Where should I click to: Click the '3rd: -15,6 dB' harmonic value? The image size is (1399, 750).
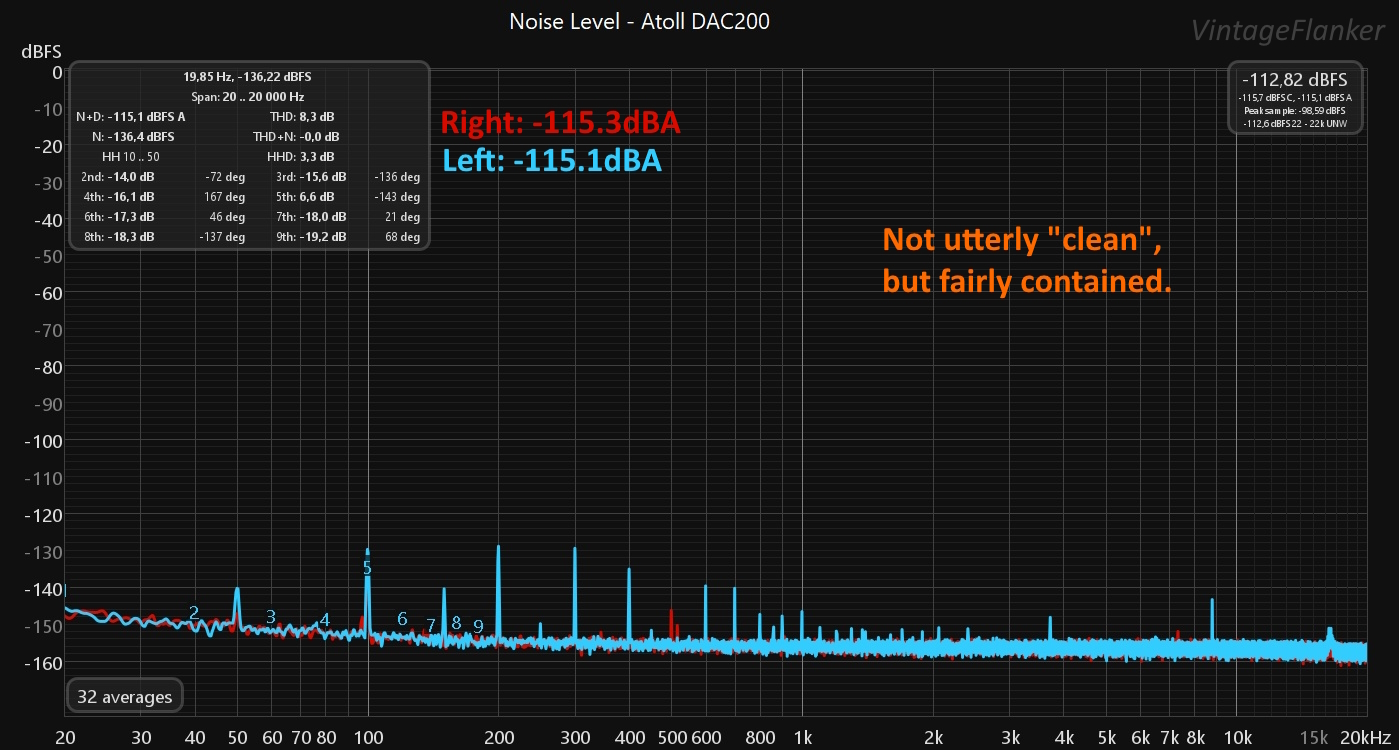point(311,177)
